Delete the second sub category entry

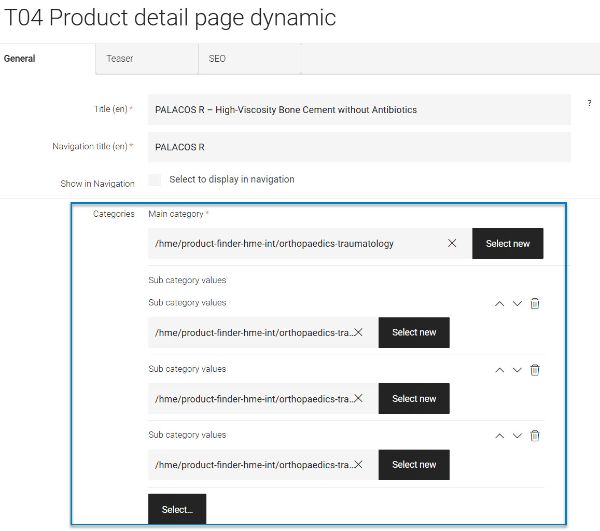tap(535, 370)
